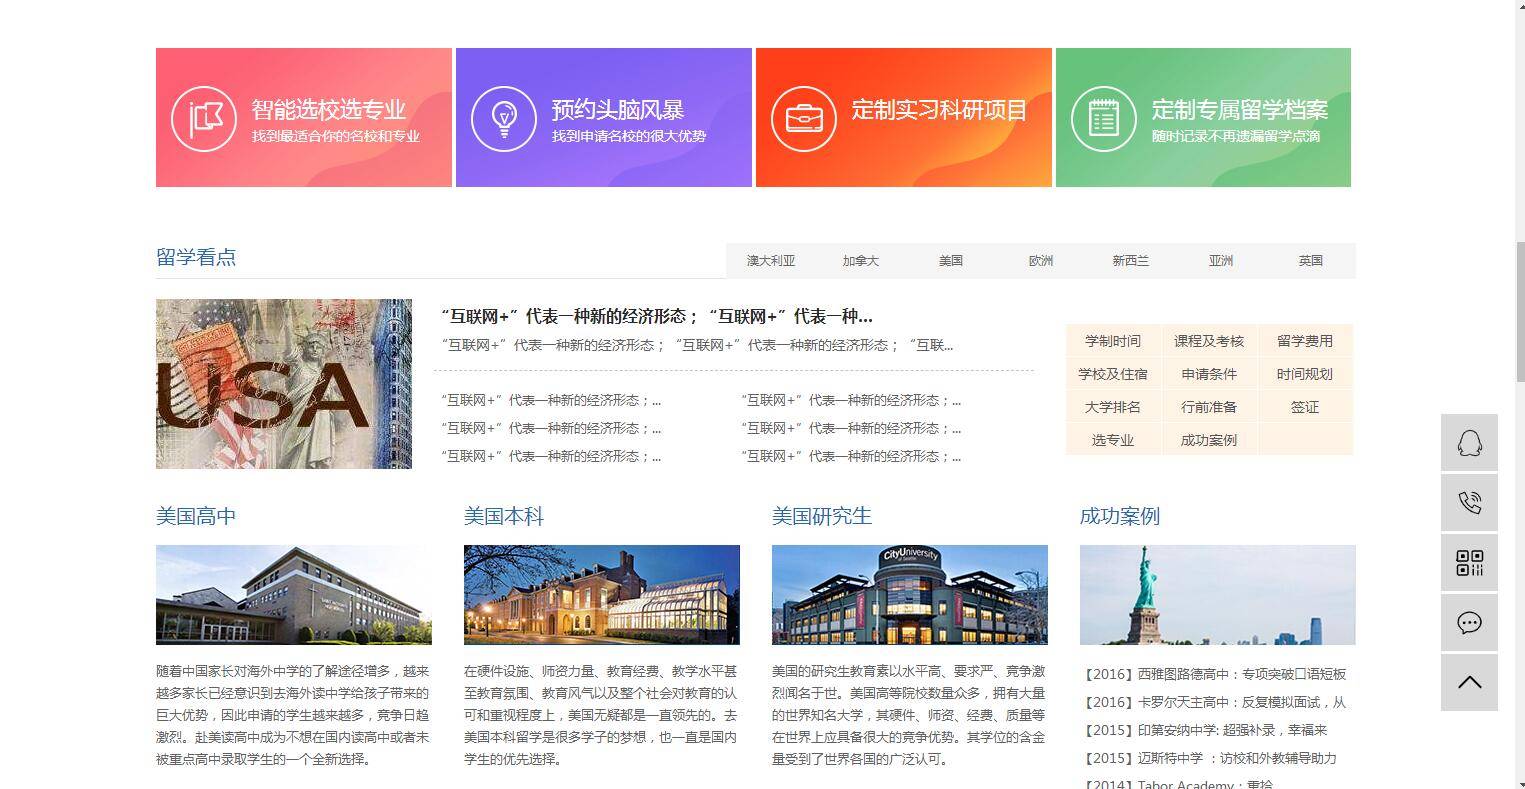Open 学校及住宿 topic

click(1113, 374)
